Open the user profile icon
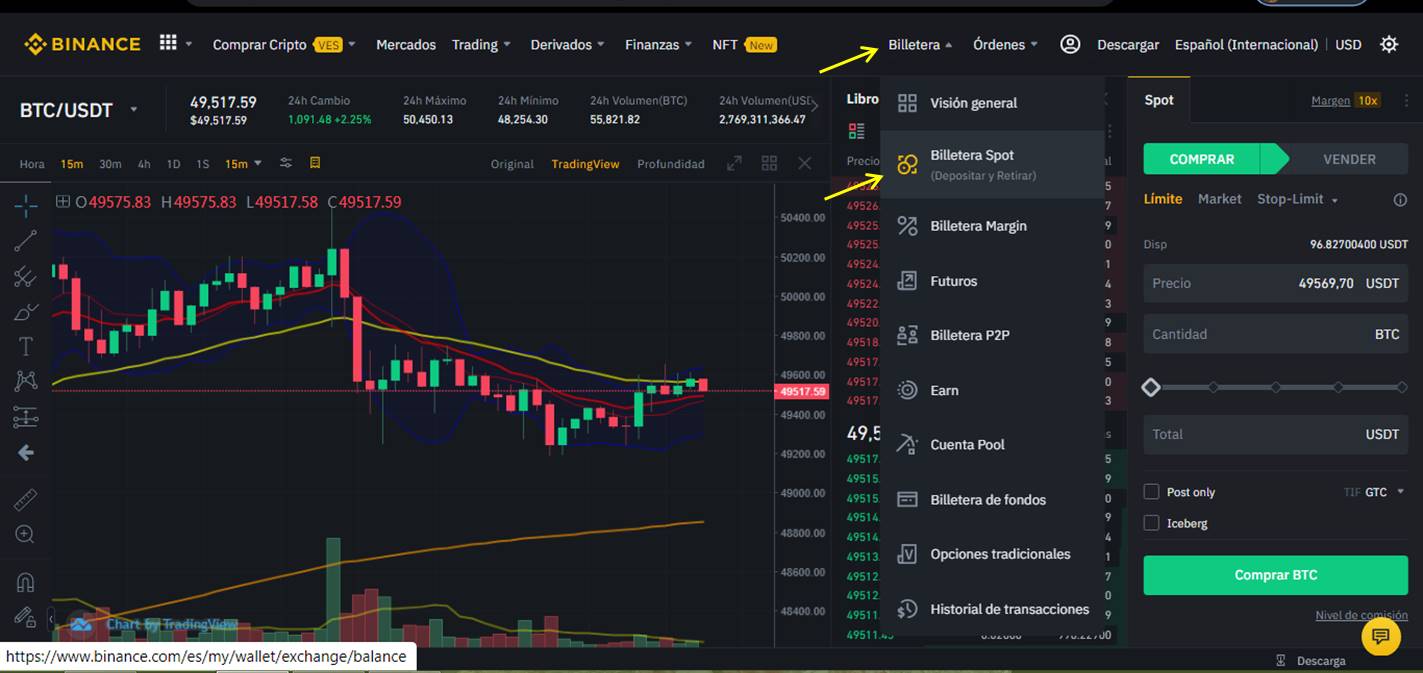The width and height of the screenshot is (1423, 673). (1070, 44)
